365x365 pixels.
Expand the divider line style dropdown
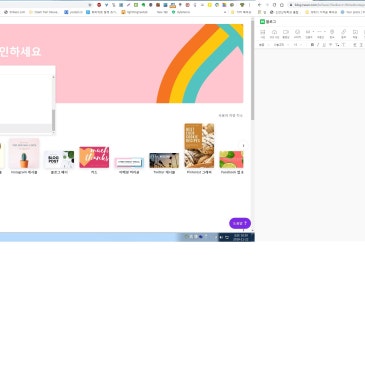coord(325,32)
